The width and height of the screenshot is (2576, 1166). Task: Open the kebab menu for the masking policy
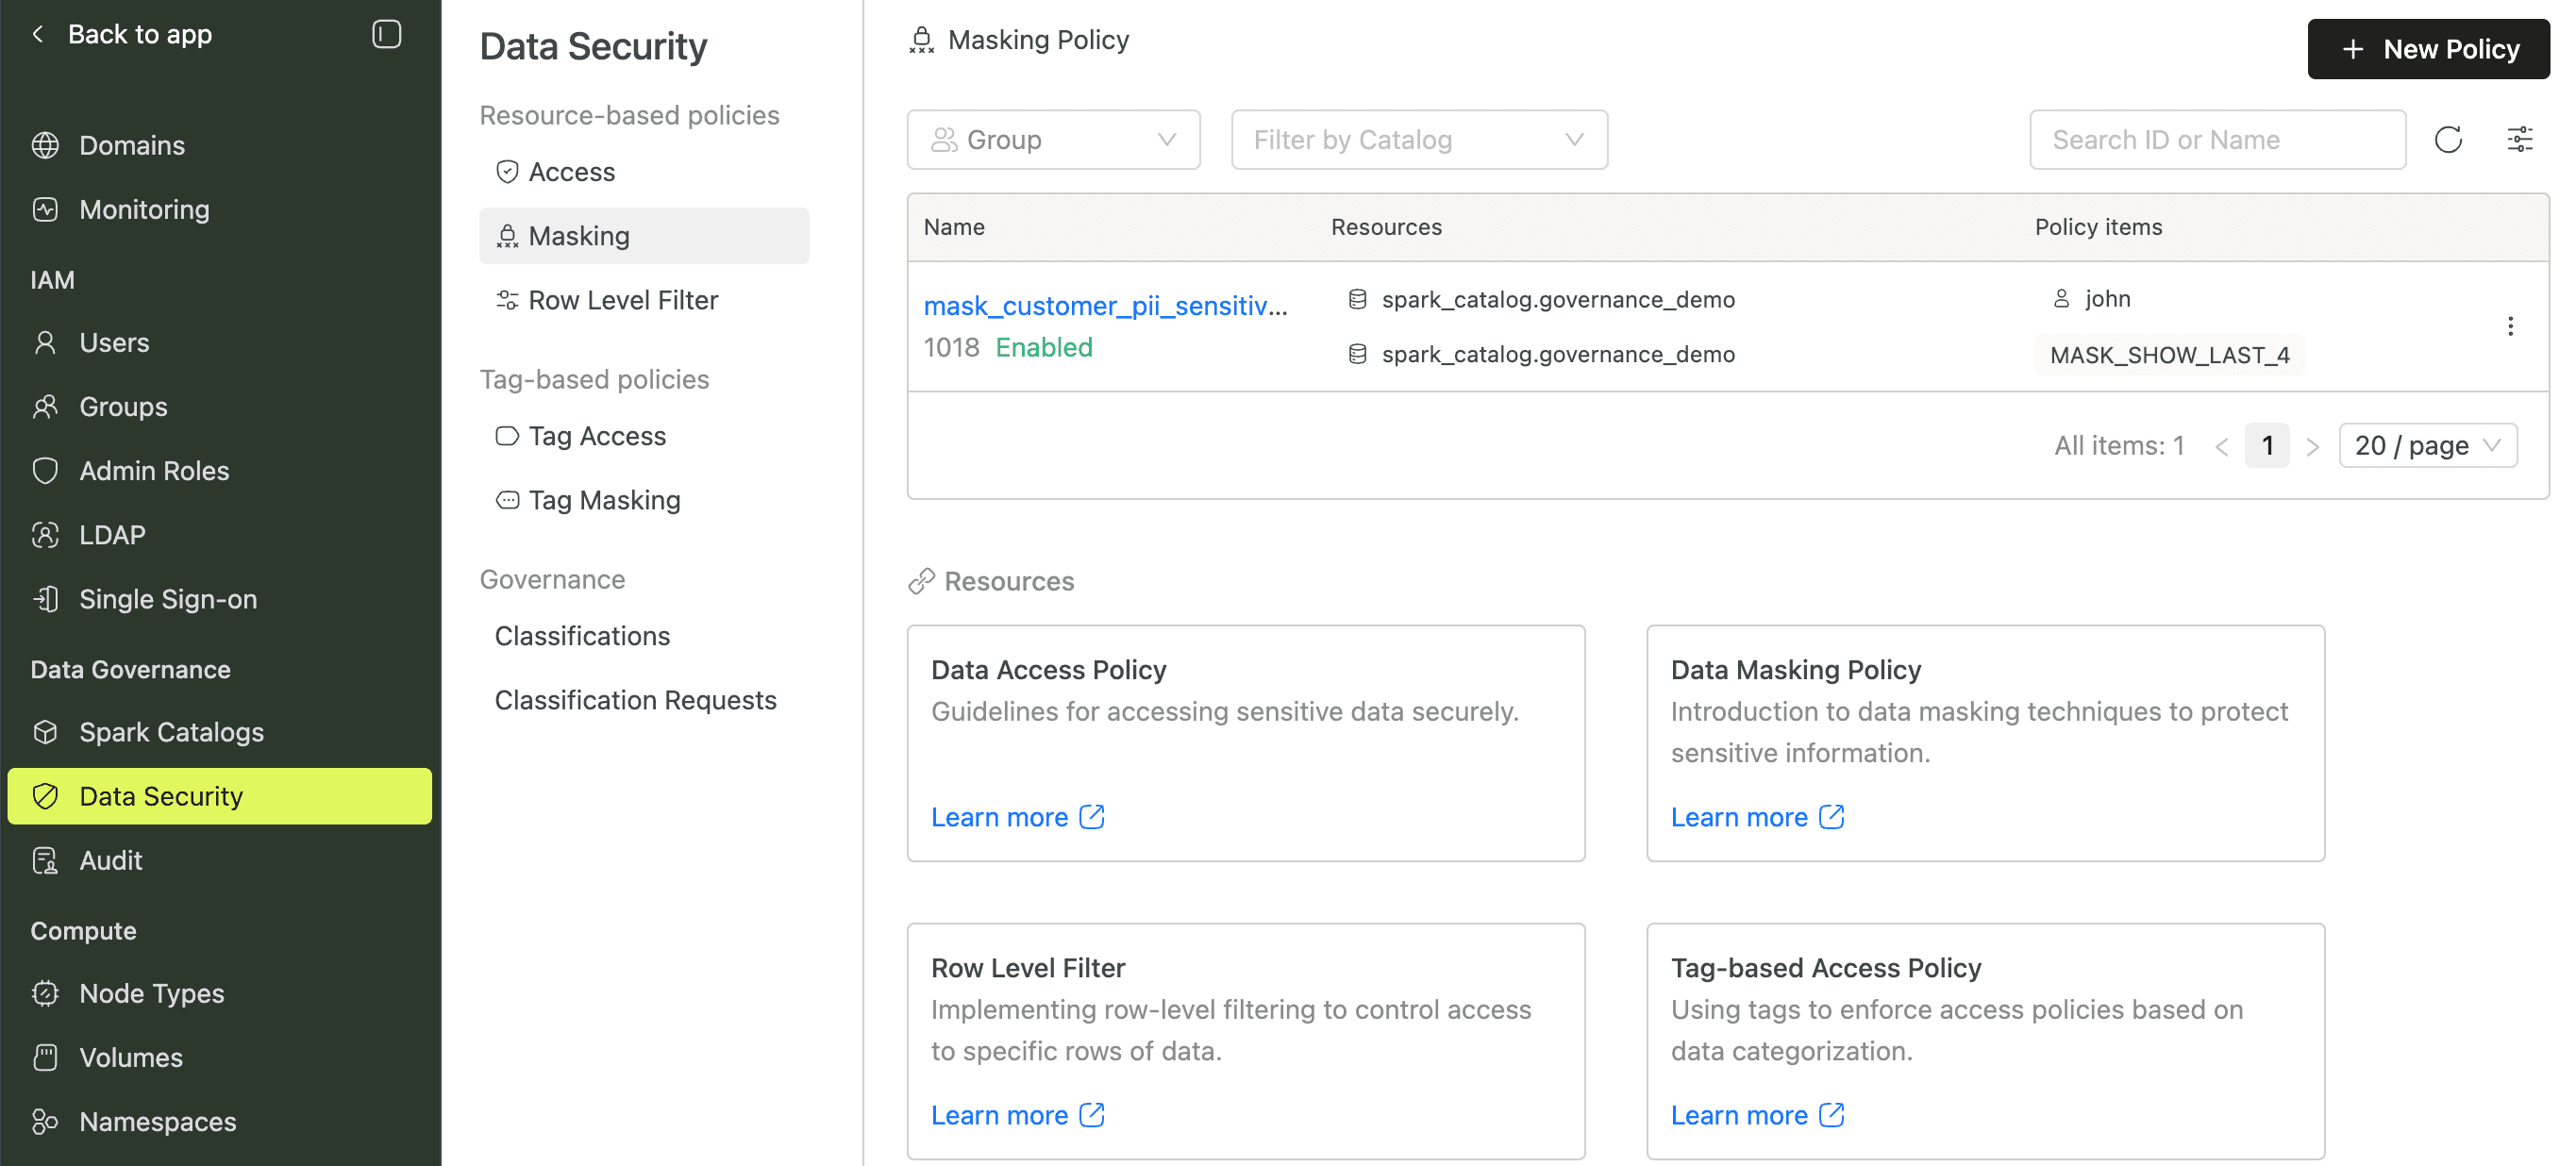(2510, 326)
